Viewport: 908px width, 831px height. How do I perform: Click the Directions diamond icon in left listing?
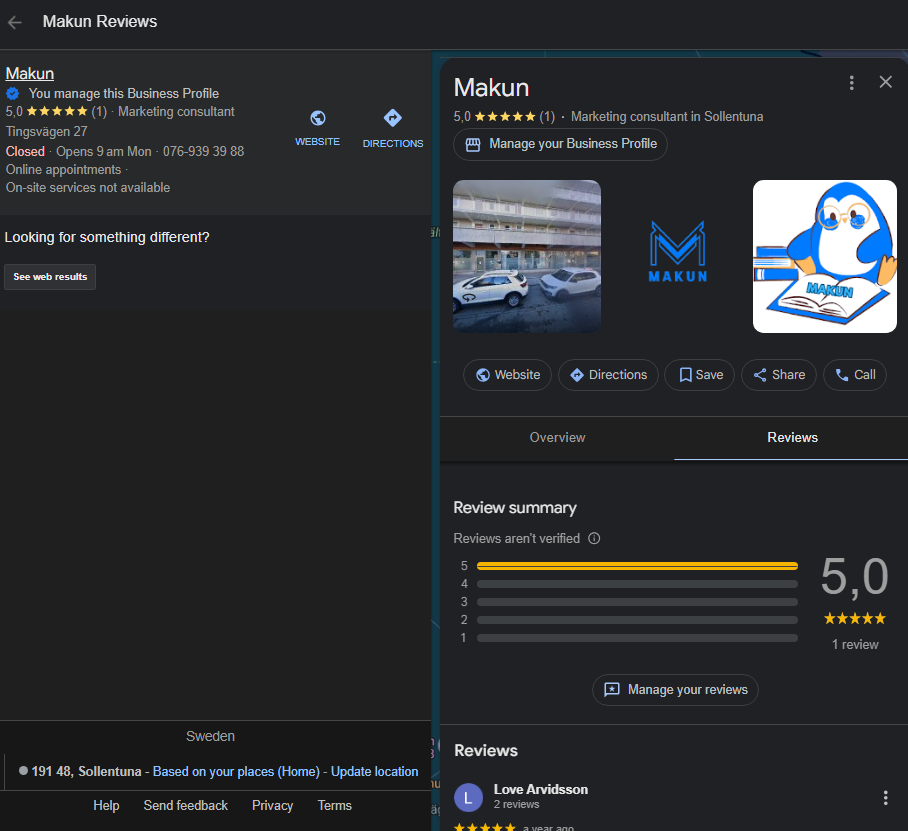[393, 118]
